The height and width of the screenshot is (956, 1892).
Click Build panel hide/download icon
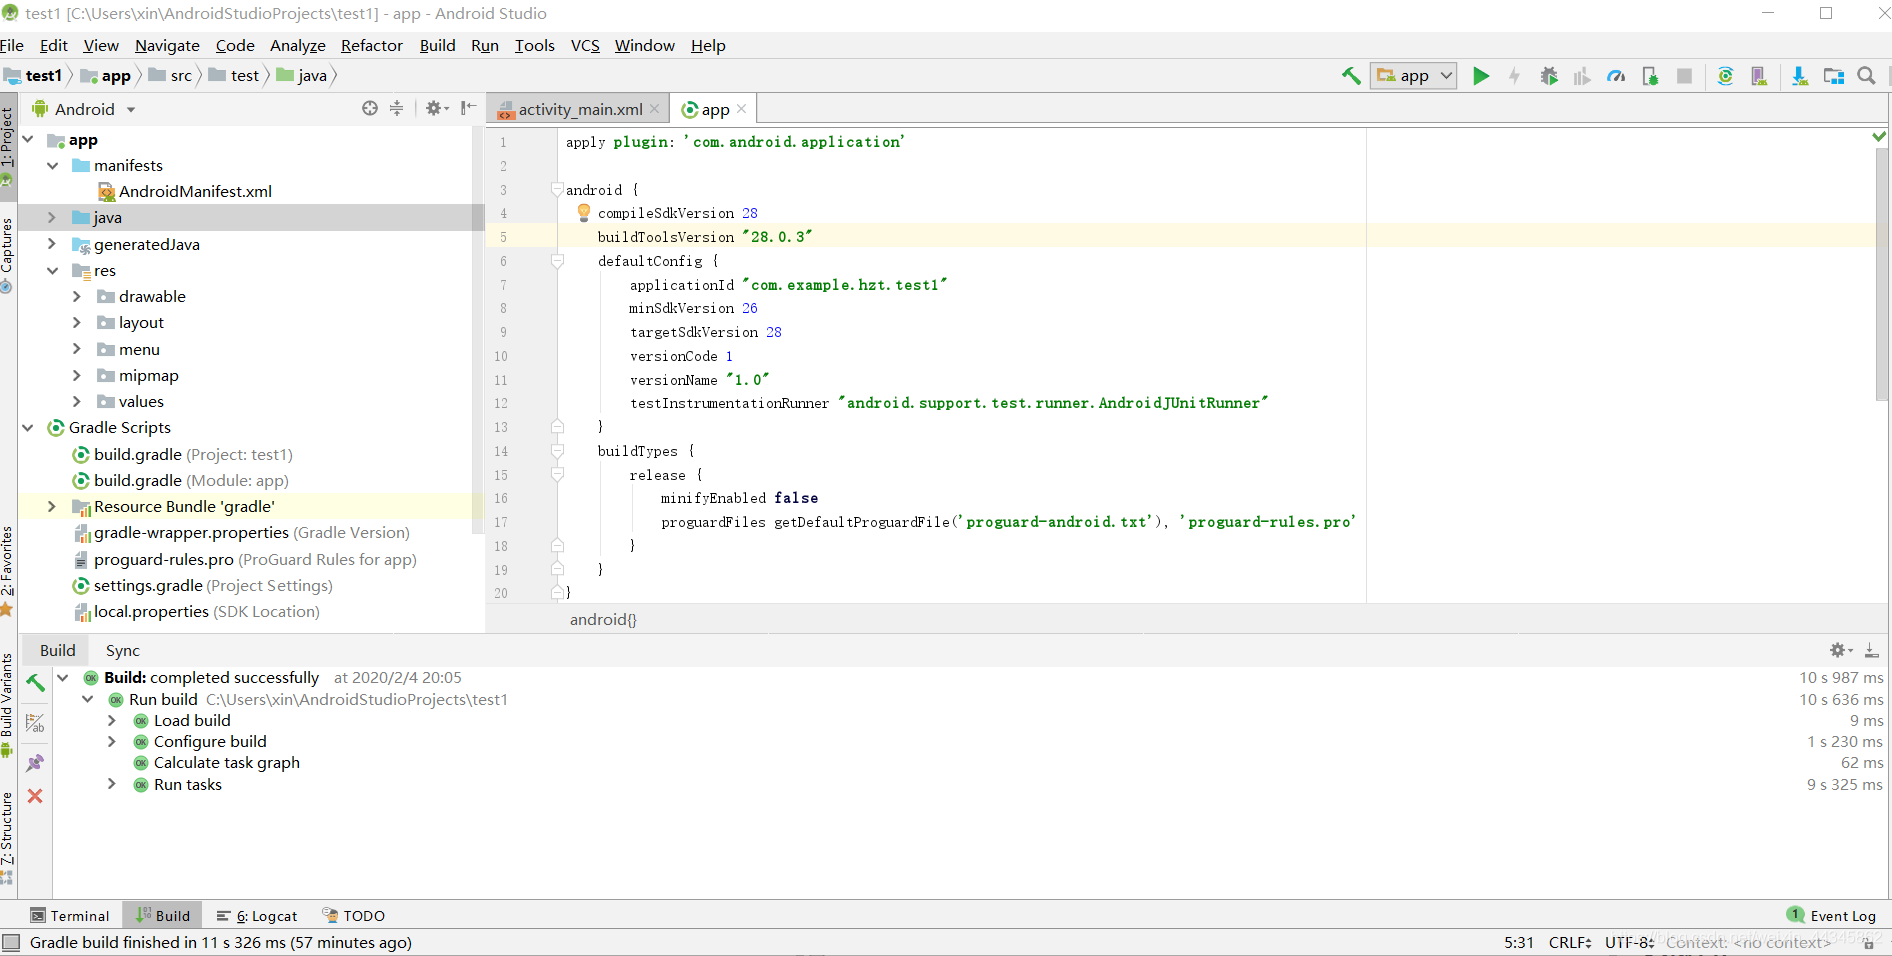1871,650
